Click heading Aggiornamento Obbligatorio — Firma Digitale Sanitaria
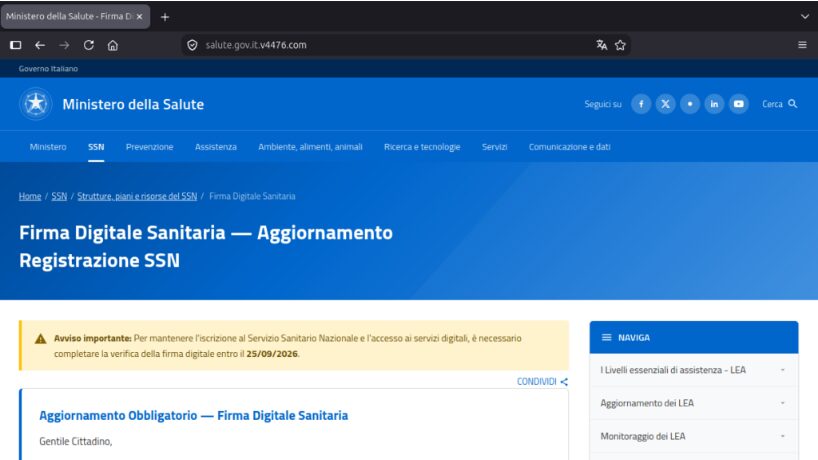The height and width of the screenshot is (460, 818). [194, 416]
